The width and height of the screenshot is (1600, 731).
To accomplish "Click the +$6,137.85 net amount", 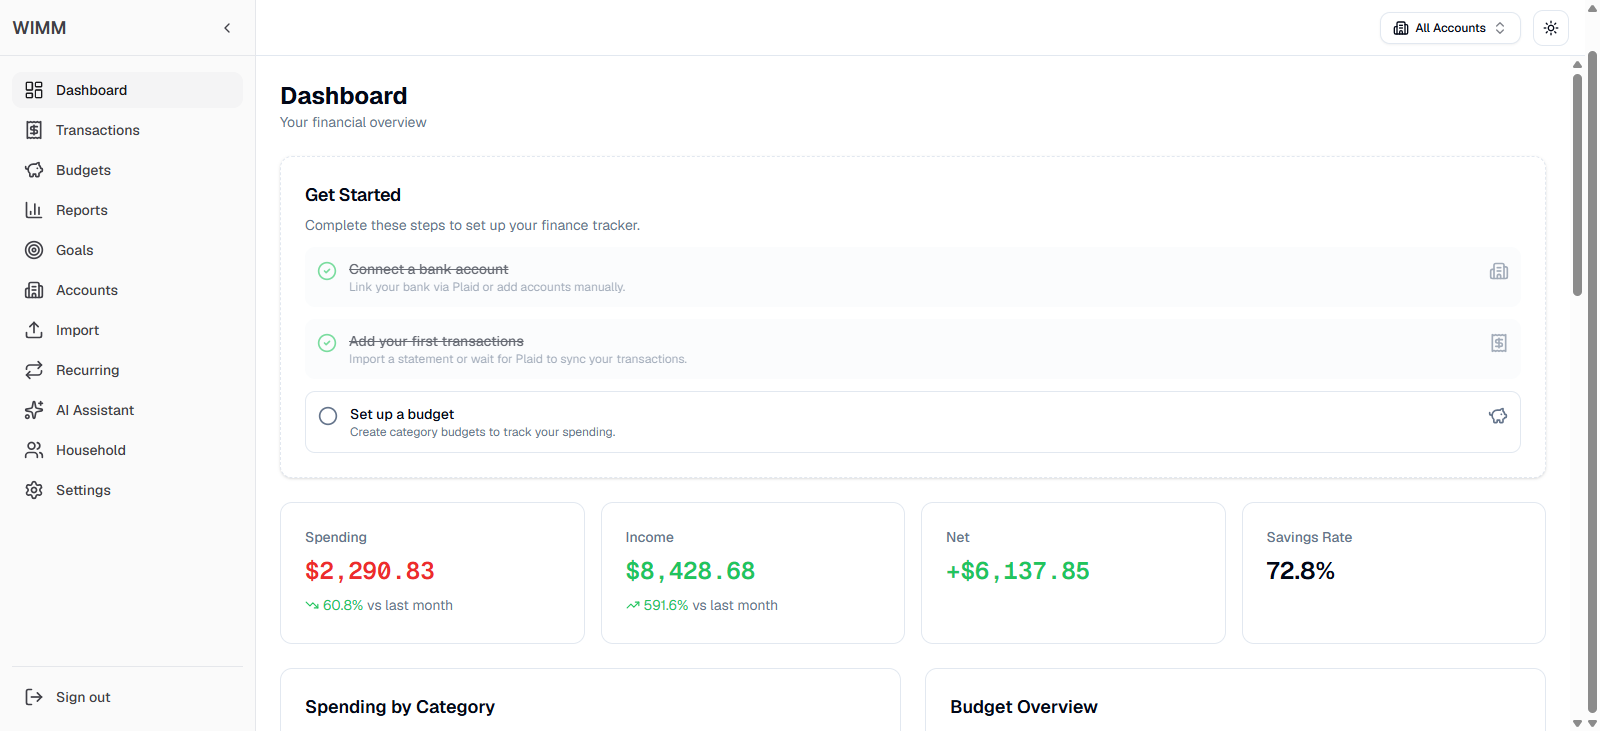I will 1018,571.
